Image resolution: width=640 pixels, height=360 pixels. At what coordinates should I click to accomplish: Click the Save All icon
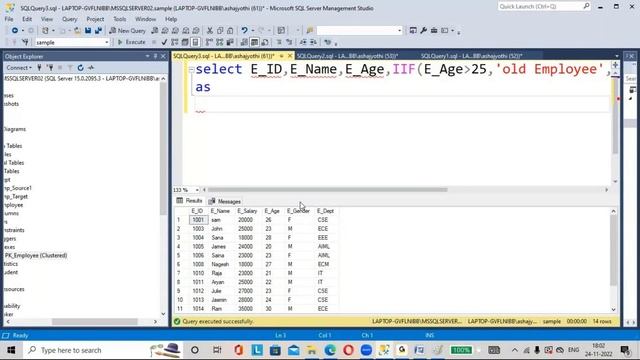[98, 31]
